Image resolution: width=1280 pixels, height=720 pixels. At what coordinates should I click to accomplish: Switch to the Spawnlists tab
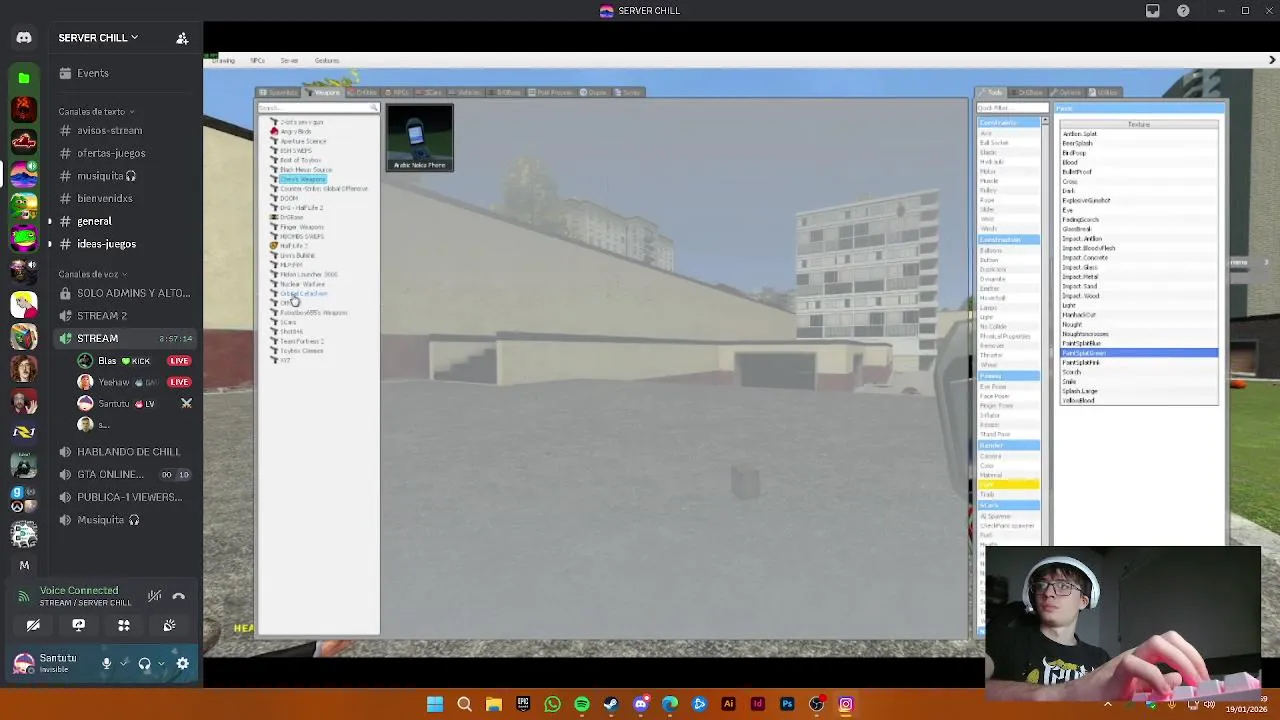[280, 92]
